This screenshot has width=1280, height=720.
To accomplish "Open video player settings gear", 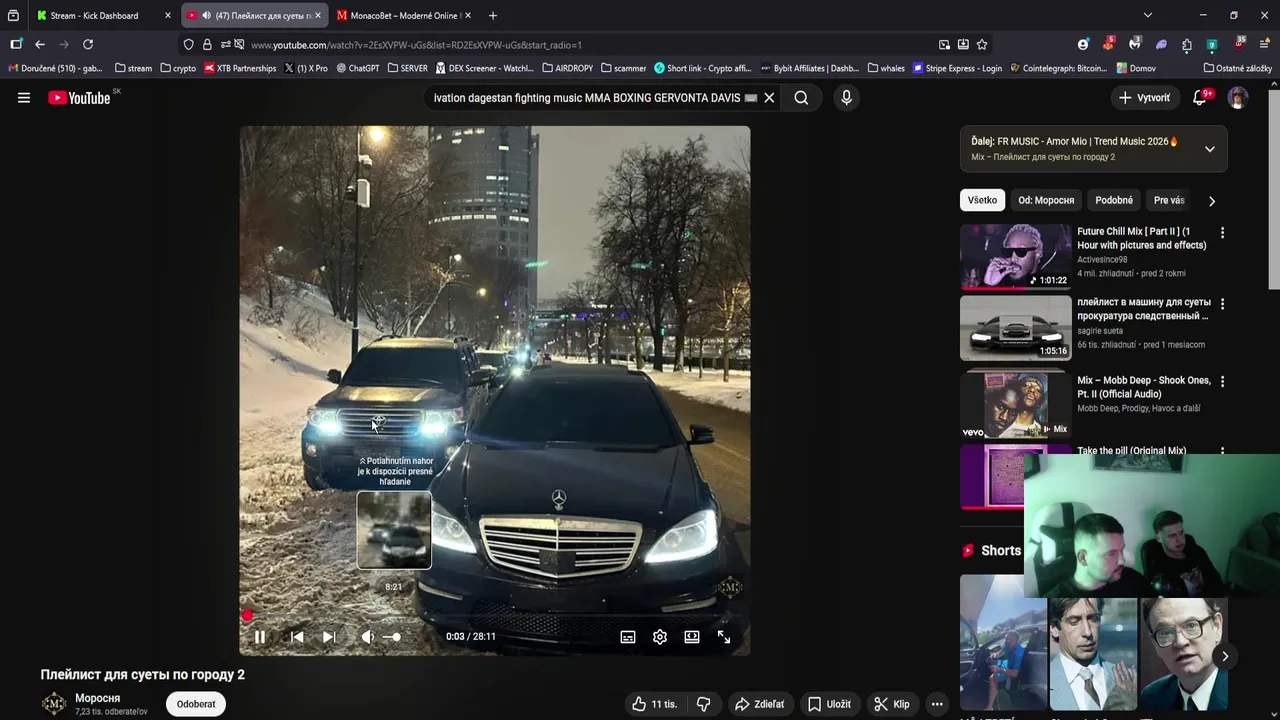I will tap(660, 637).
